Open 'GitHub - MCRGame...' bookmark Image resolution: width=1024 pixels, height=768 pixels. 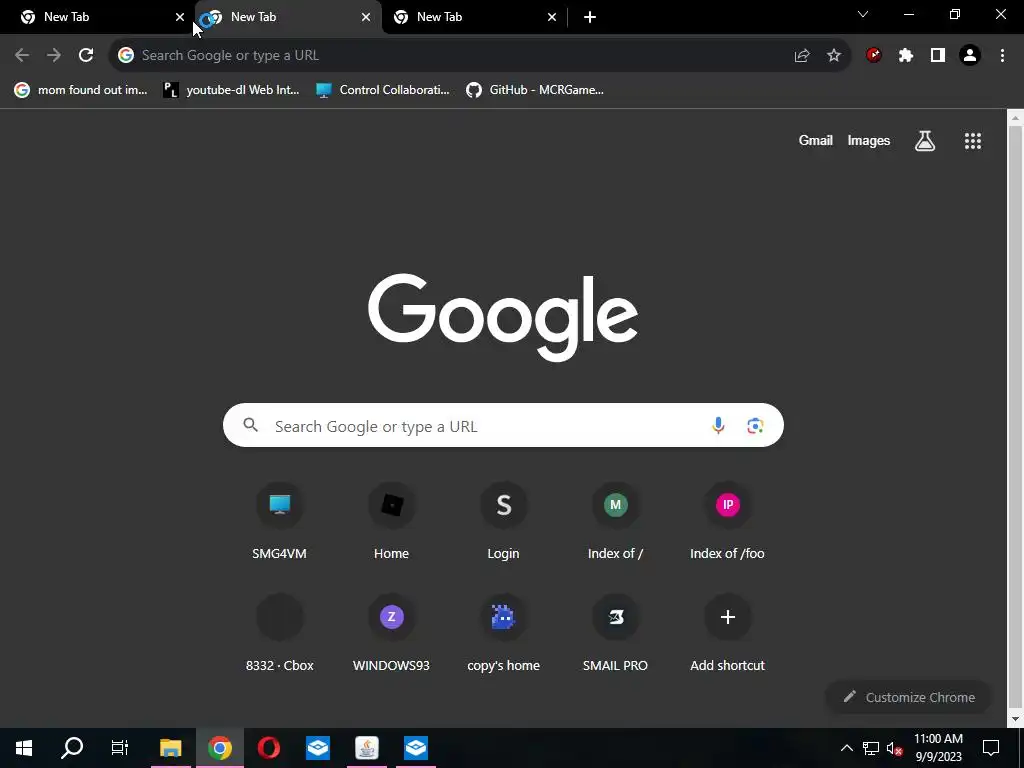tap(535, 90)
